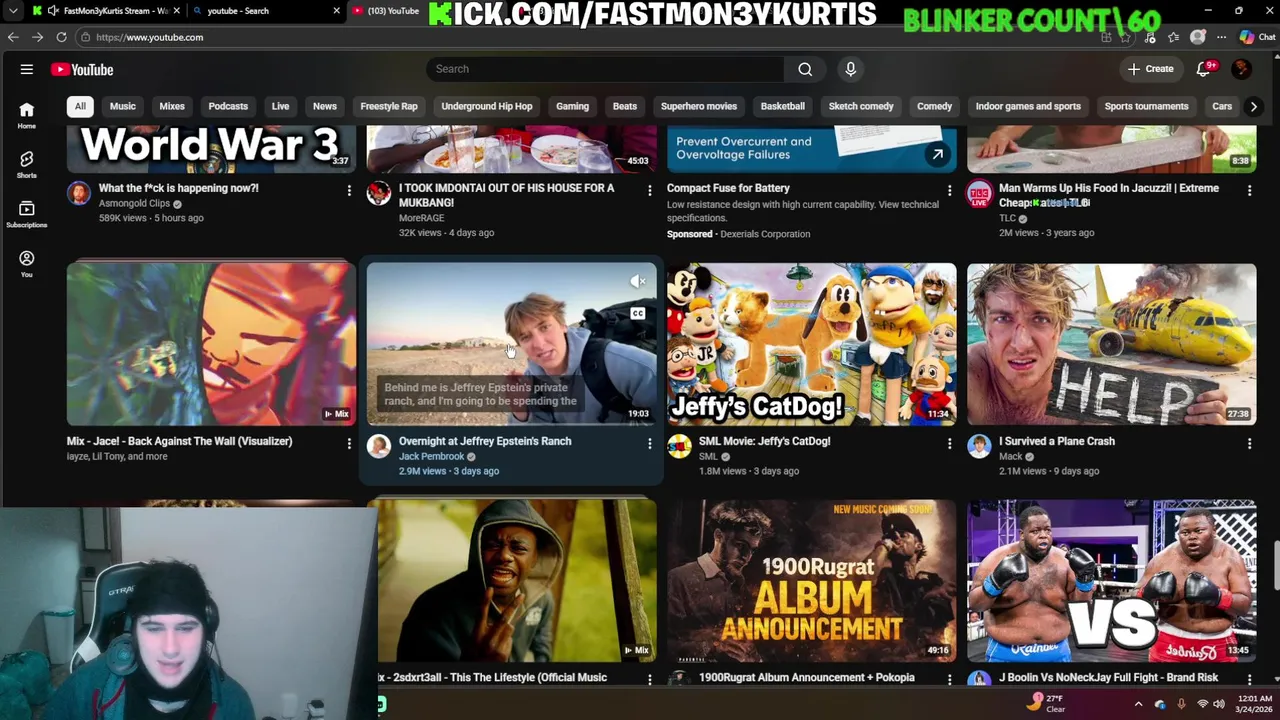Viewport: 1280px width, 720px height.
Task: Click the page vertical scrollbar thumb
Action: [x=1275, y=565]
